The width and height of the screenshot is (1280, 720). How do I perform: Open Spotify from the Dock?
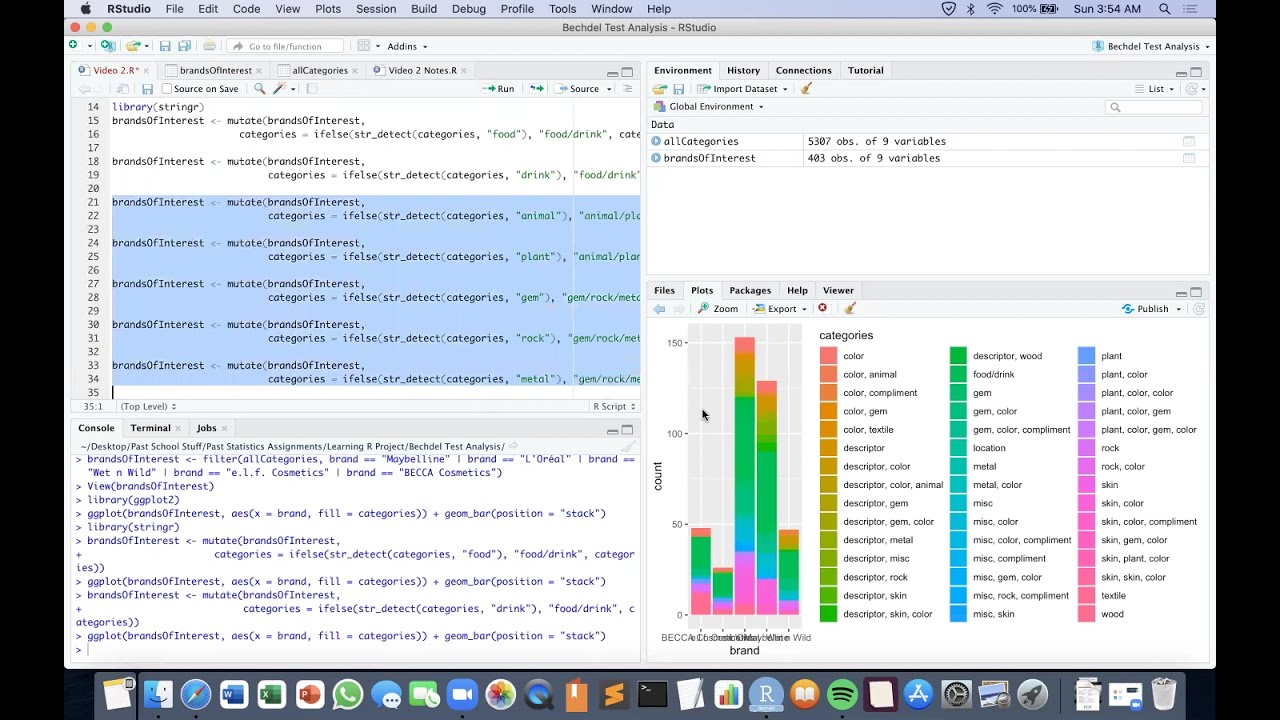point(842,694)
